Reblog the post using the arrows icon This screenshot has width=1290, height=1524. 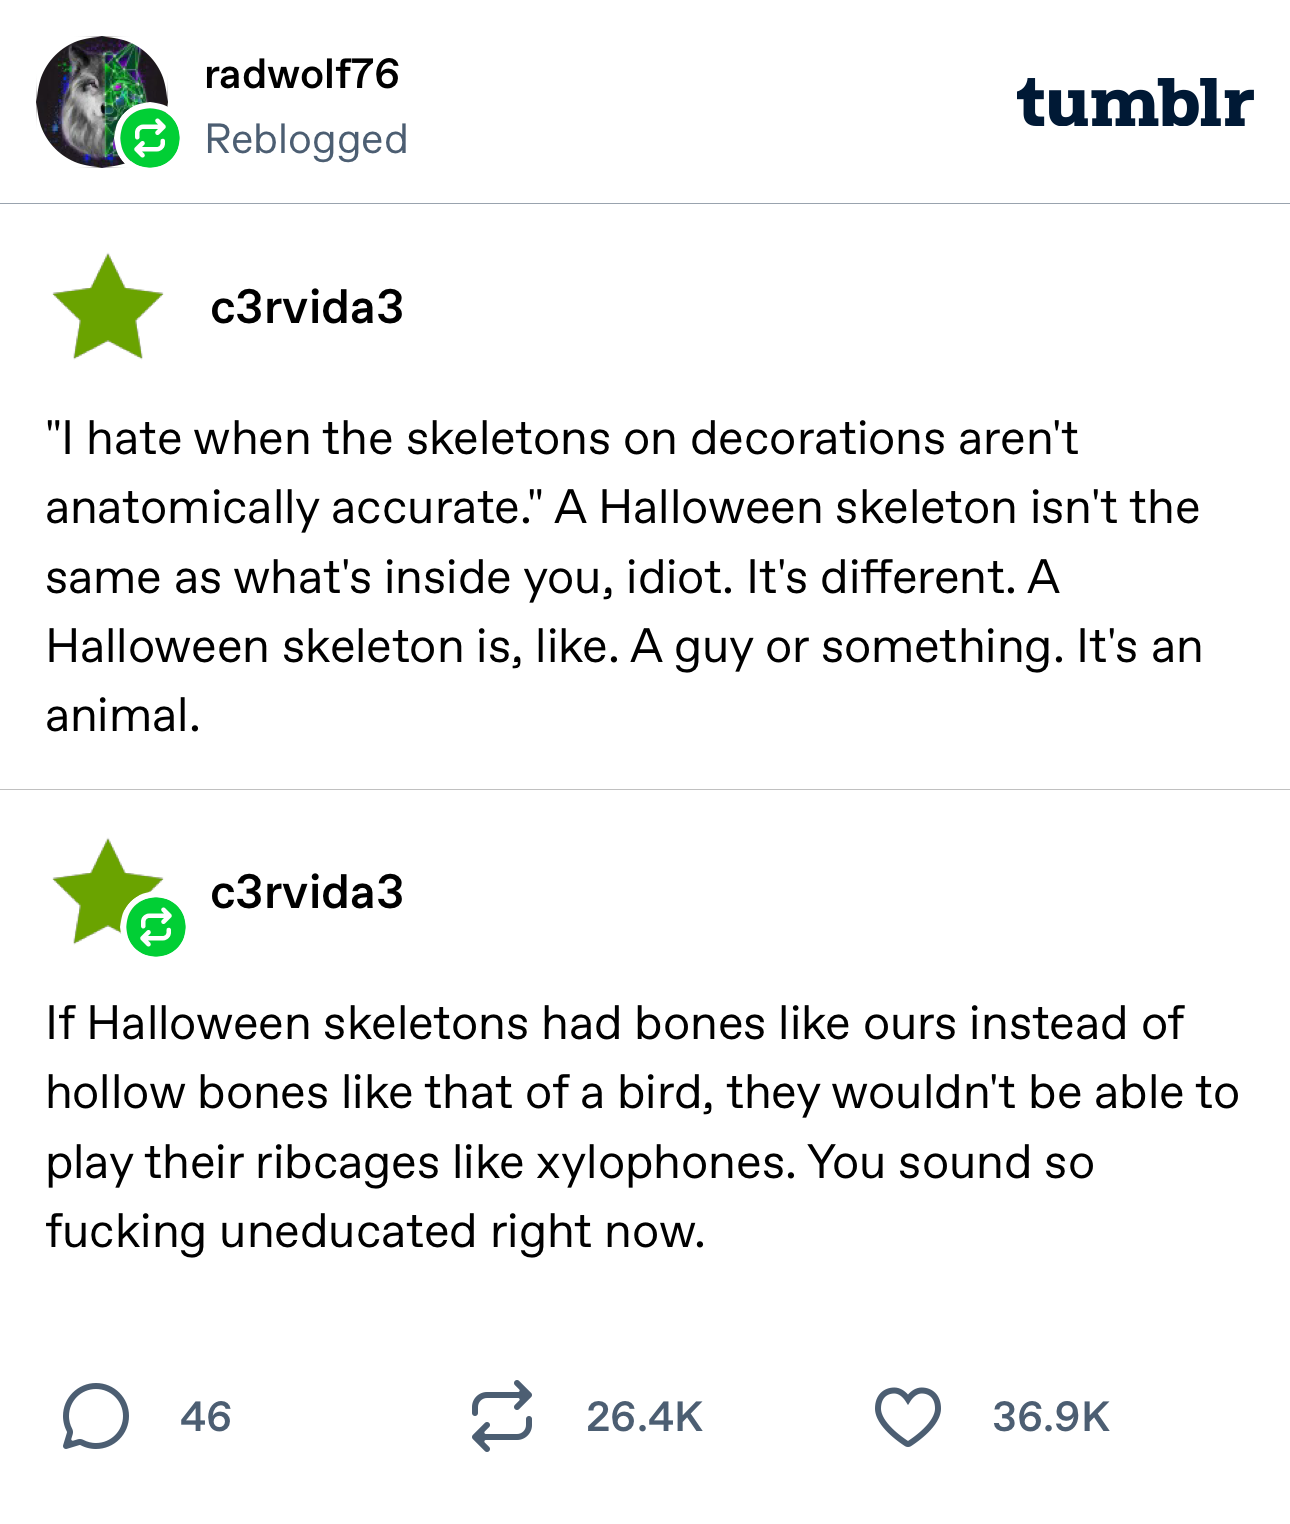502,1416
